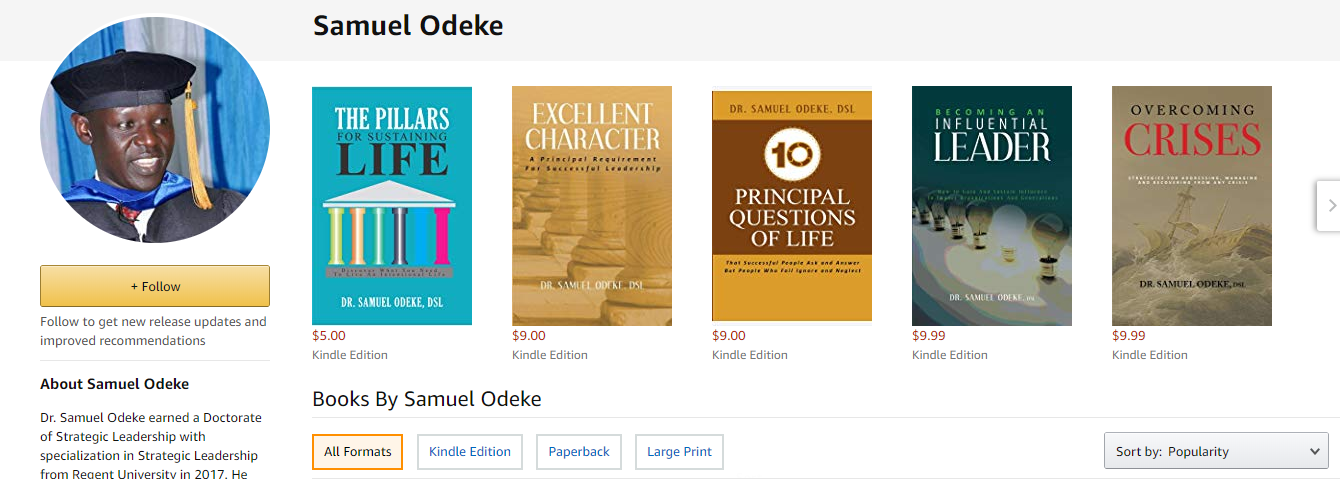Open Overcoming Crises book cover
This screenshot has height=479, width=1340.
click(x=1192, y=206)
